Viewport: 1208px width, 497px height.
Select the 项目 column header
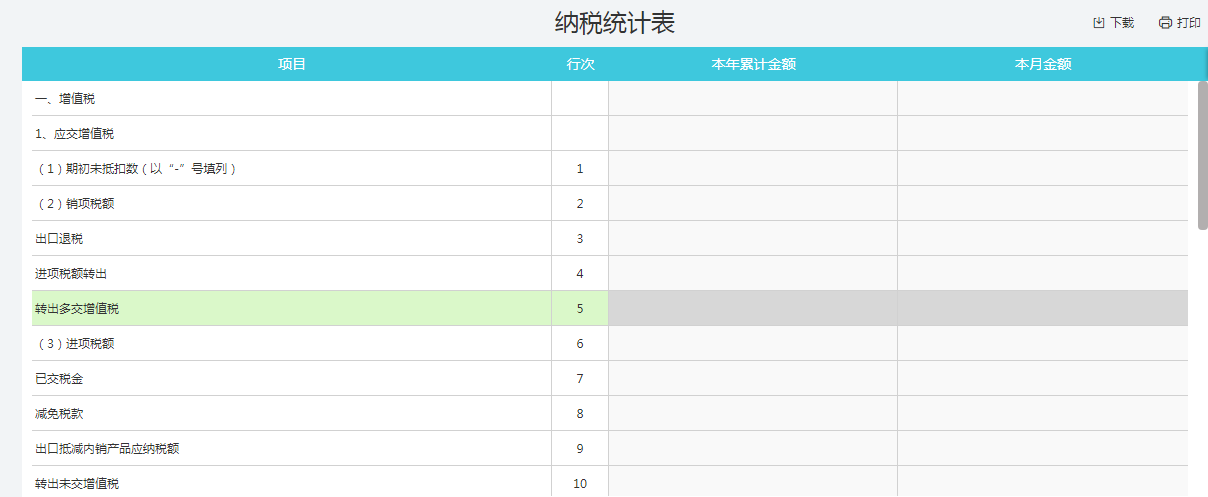(x=291, y=64)
